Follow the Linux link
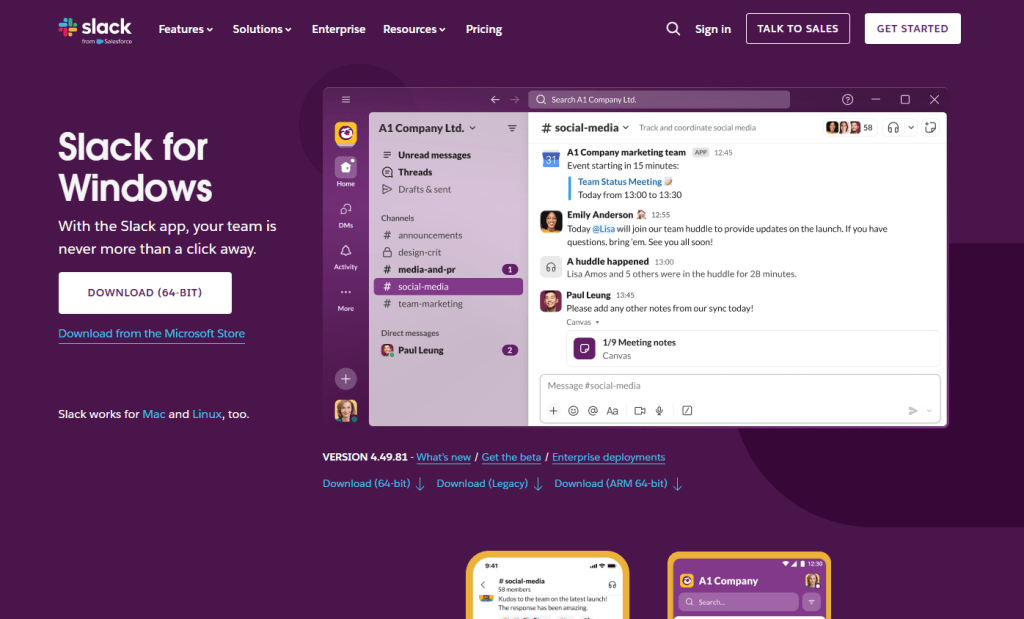The width and height of the screenshot is (1024, 619). (207, 414)
